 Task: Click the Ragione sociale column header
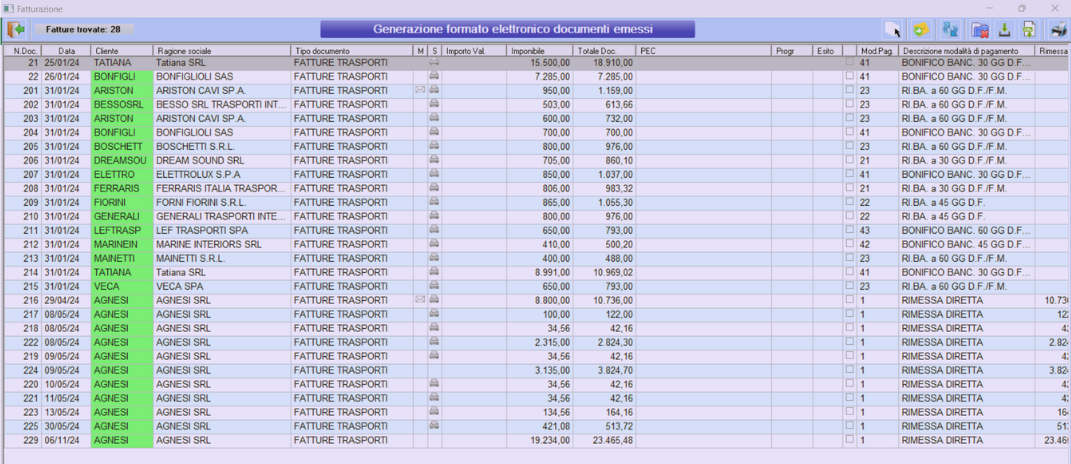click(221, 50)
